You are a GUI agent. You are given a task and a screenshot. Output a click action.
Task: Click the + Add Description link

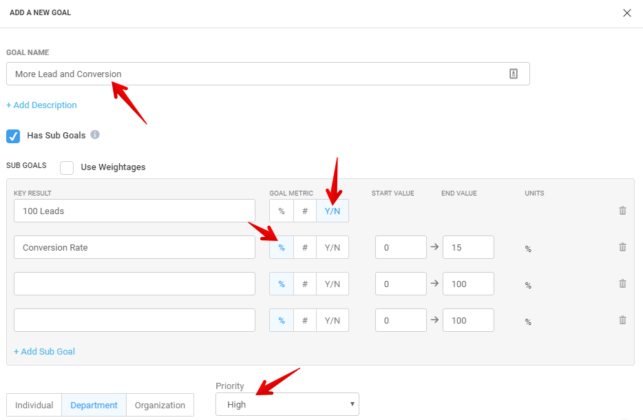(41, 105)
